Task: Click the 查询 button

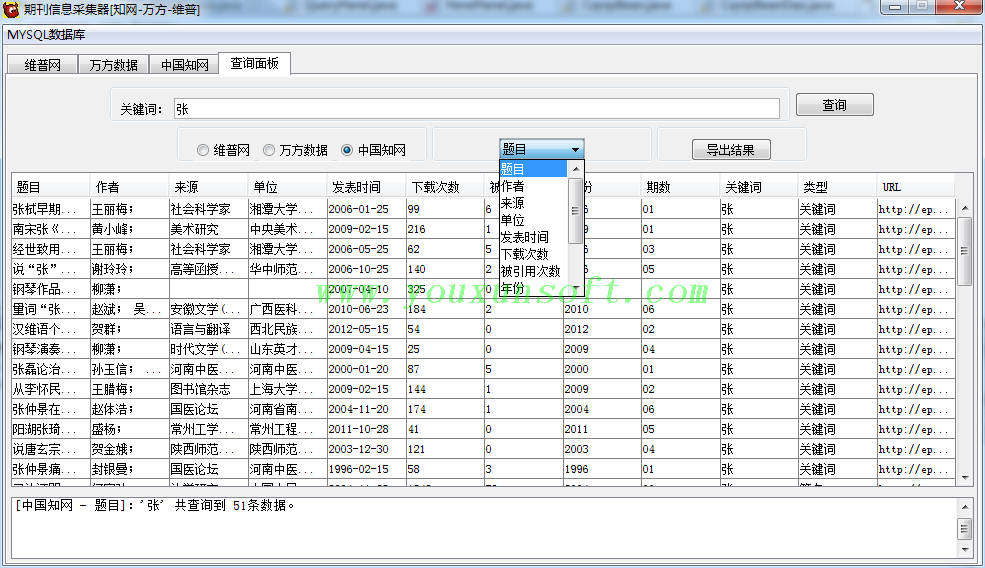Action: point(834,105)
